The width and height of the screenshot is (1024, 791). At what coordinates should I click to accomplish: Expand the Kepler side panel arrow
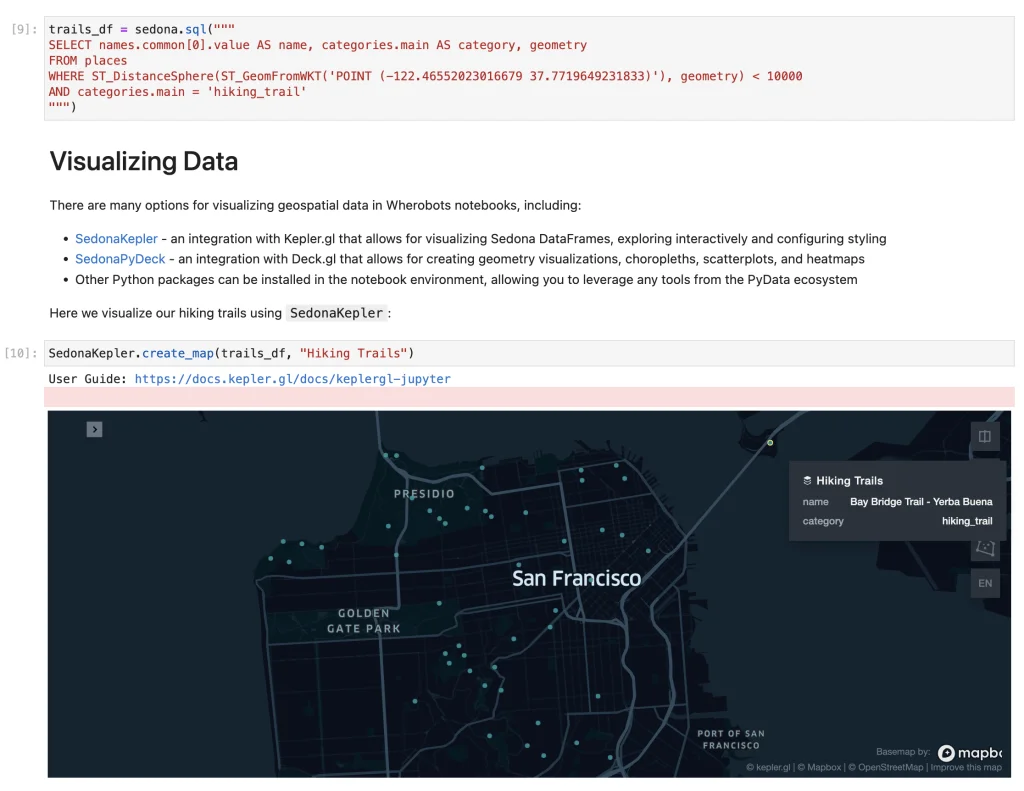(x=94, y=429)
